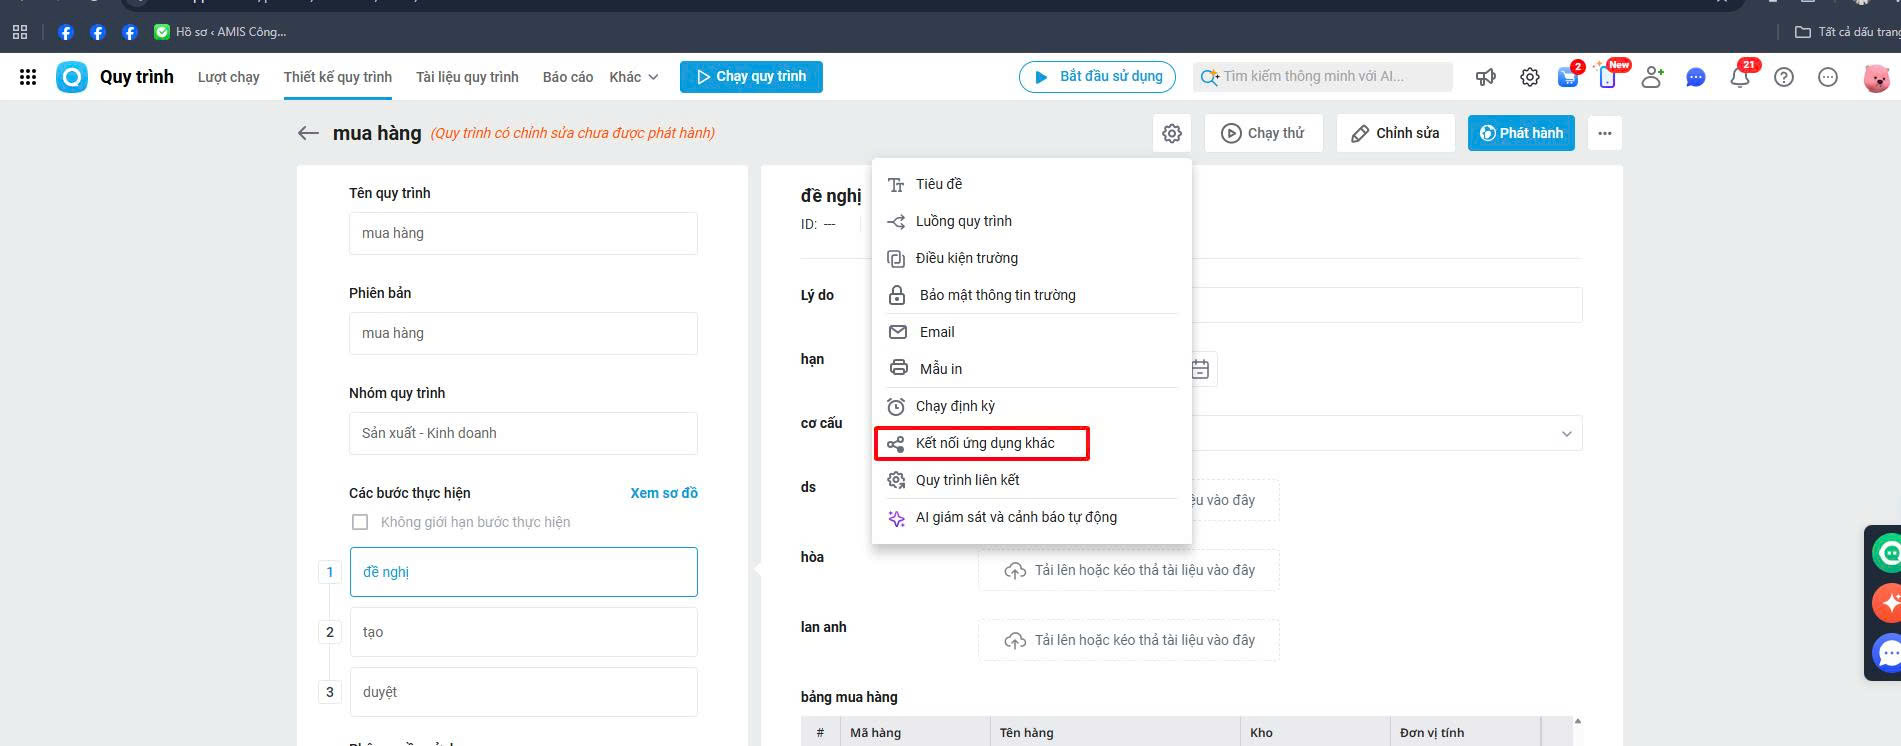
Task: Click the Lý do input field
Action: [x=1387, y=305]
